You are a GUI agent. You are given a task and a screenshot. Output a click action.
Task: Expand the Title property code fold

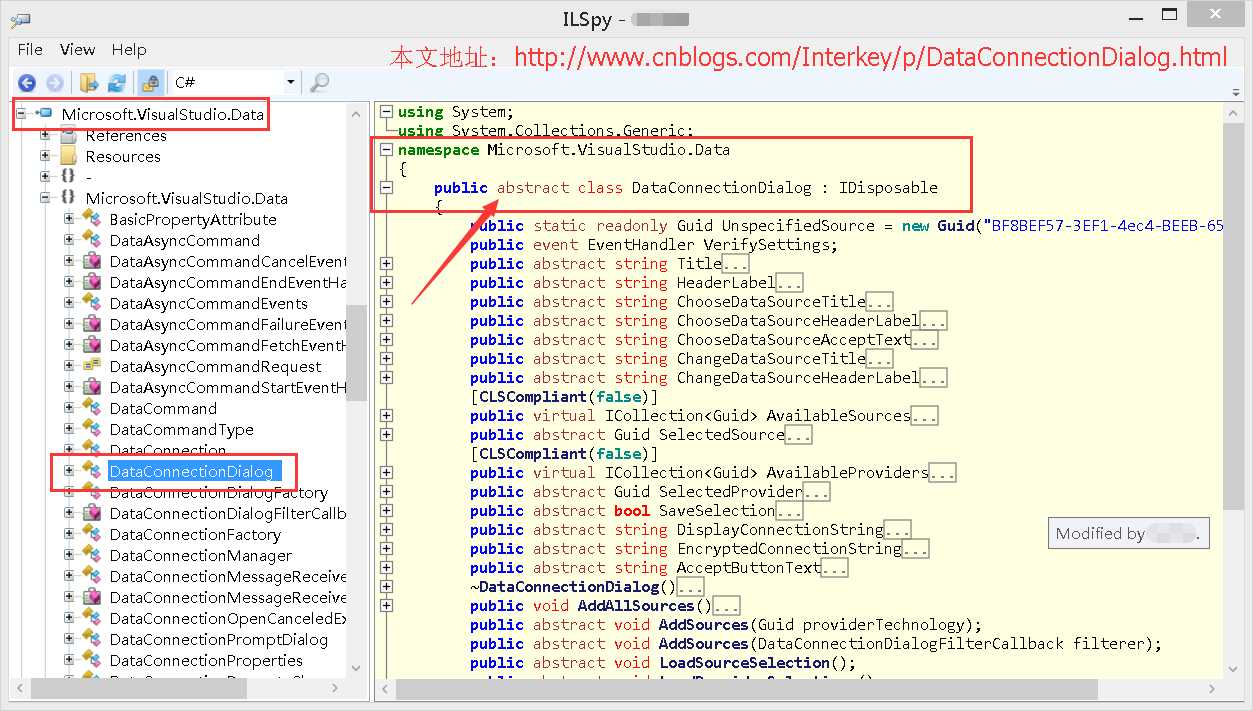(386, 264)
